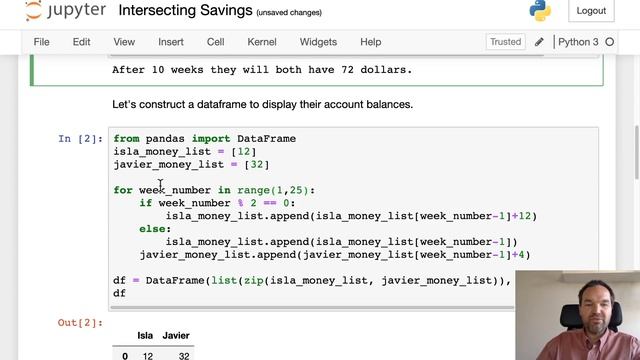Click the 'df = DataFrame(list(zip(' line

pos(312,280)
